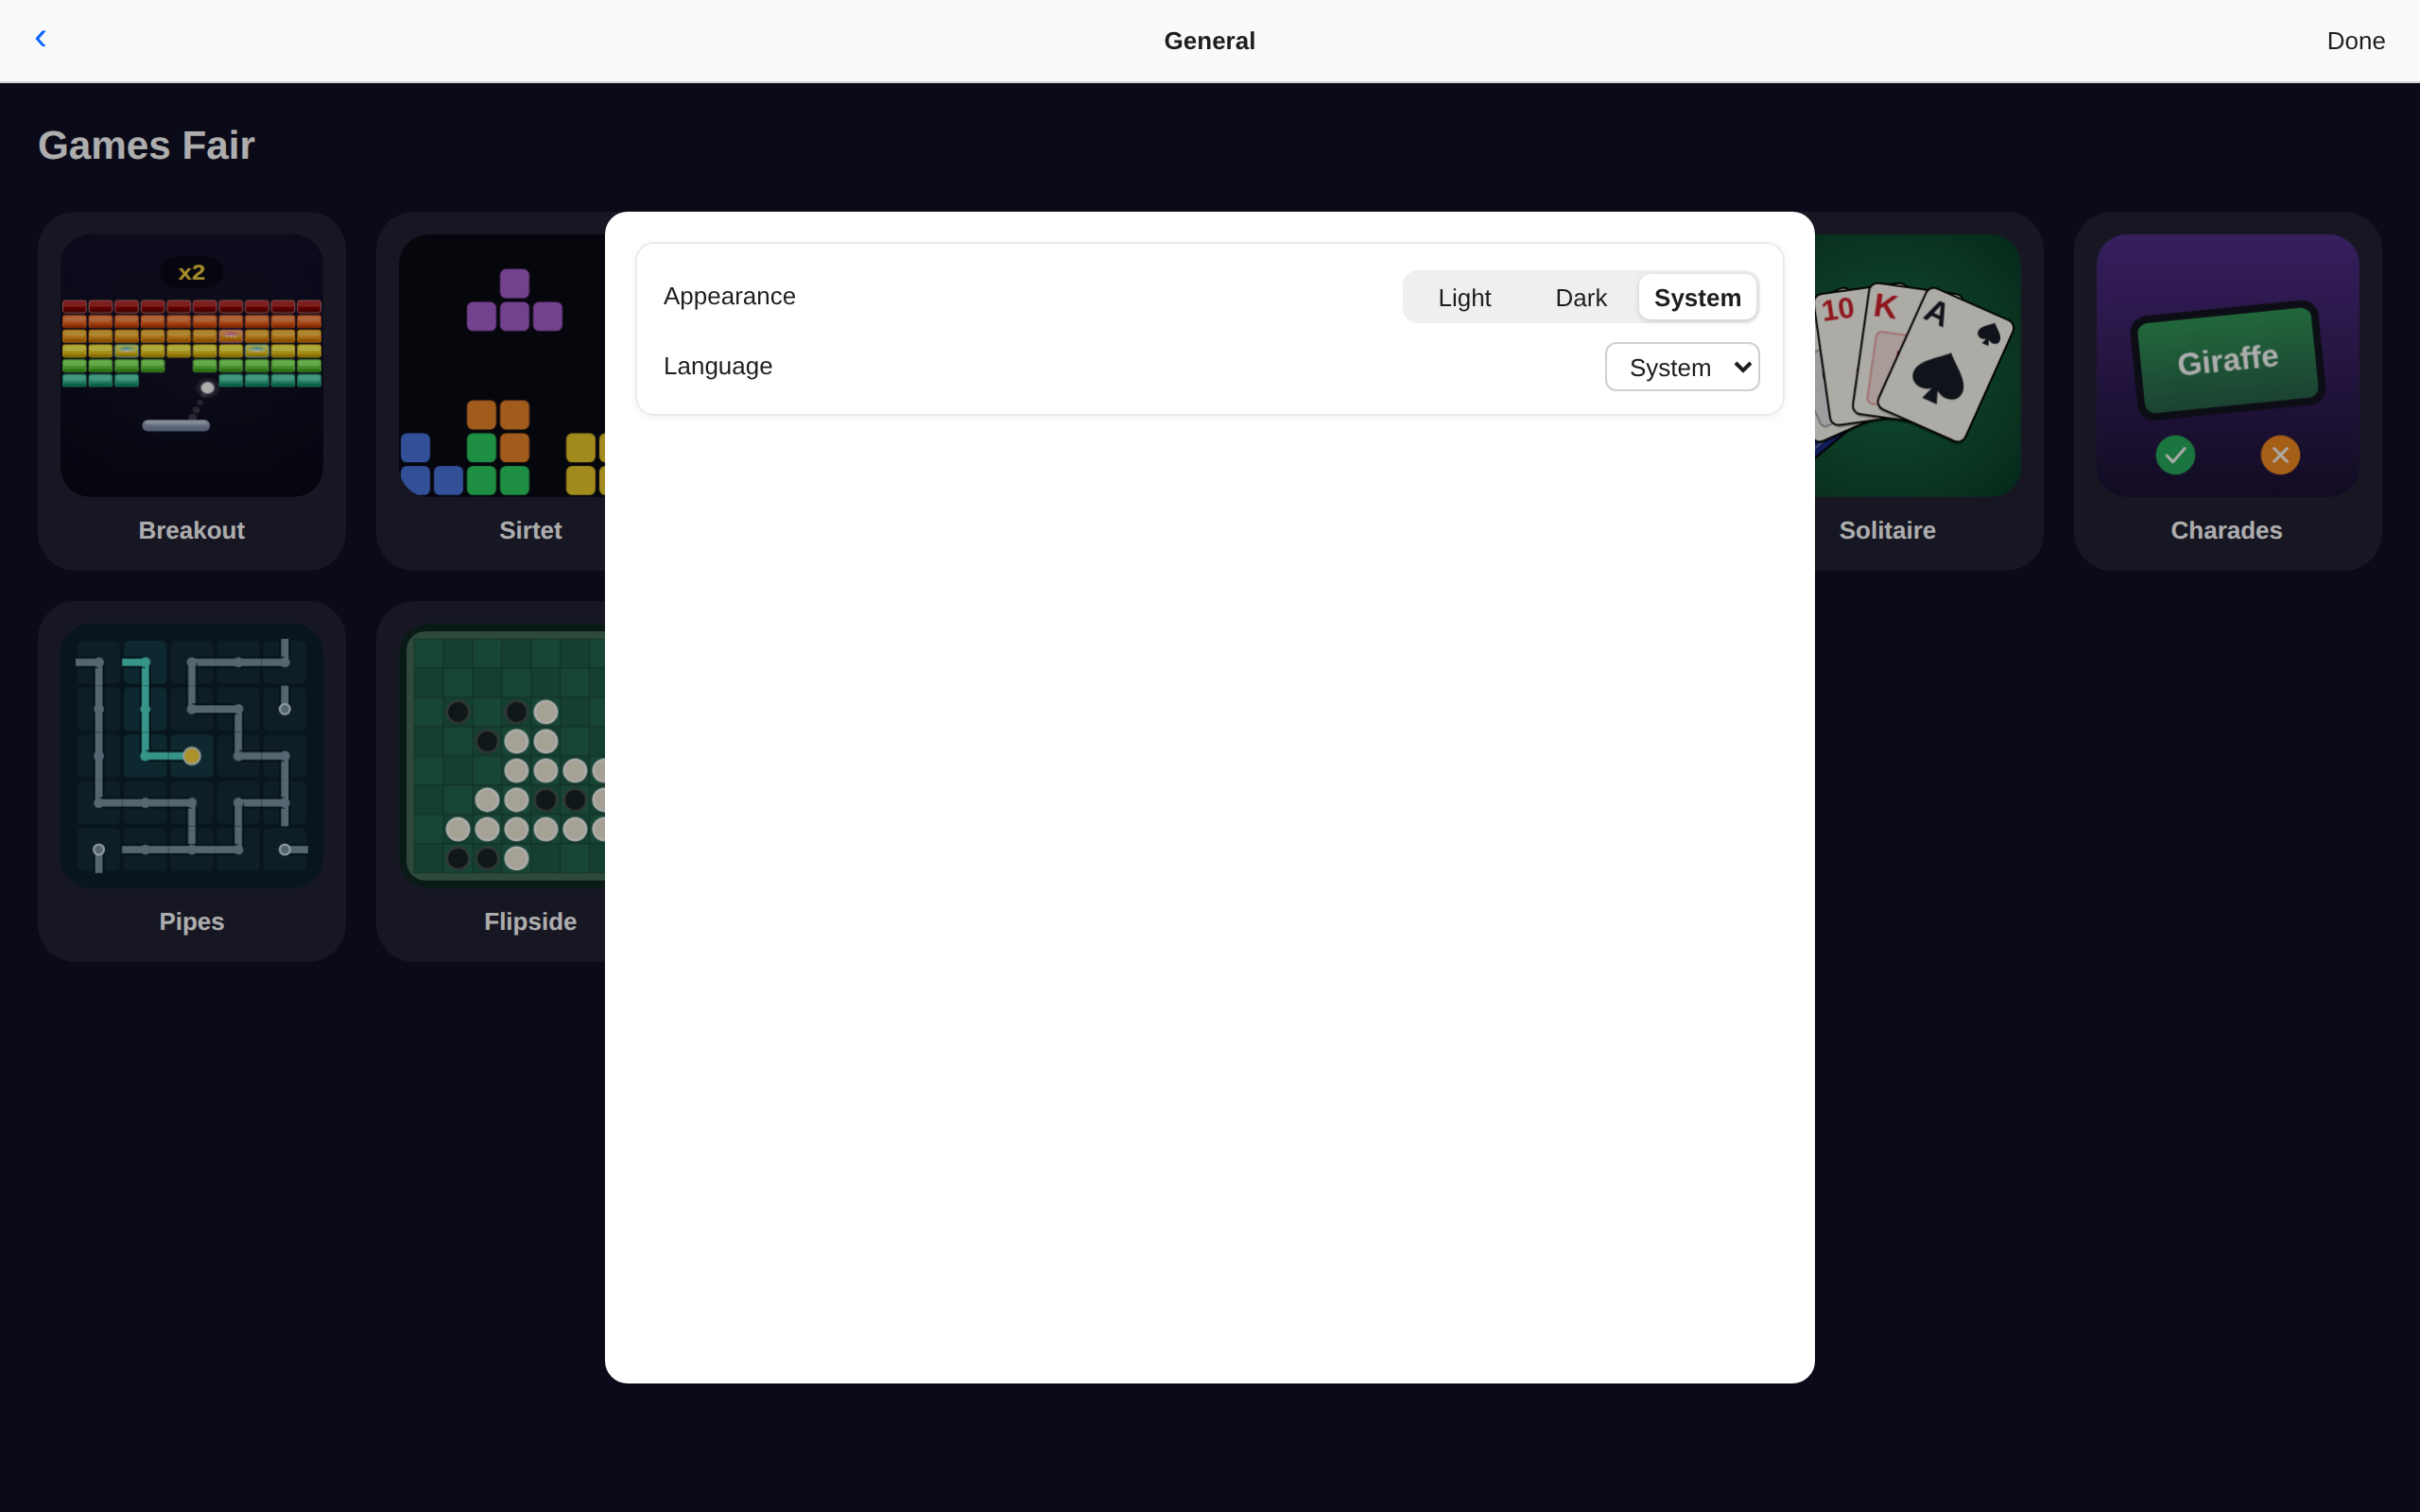This screenshot has width=2420, height=1512.
Task: Tap Done to close settings
Action: pos(2355,41)
